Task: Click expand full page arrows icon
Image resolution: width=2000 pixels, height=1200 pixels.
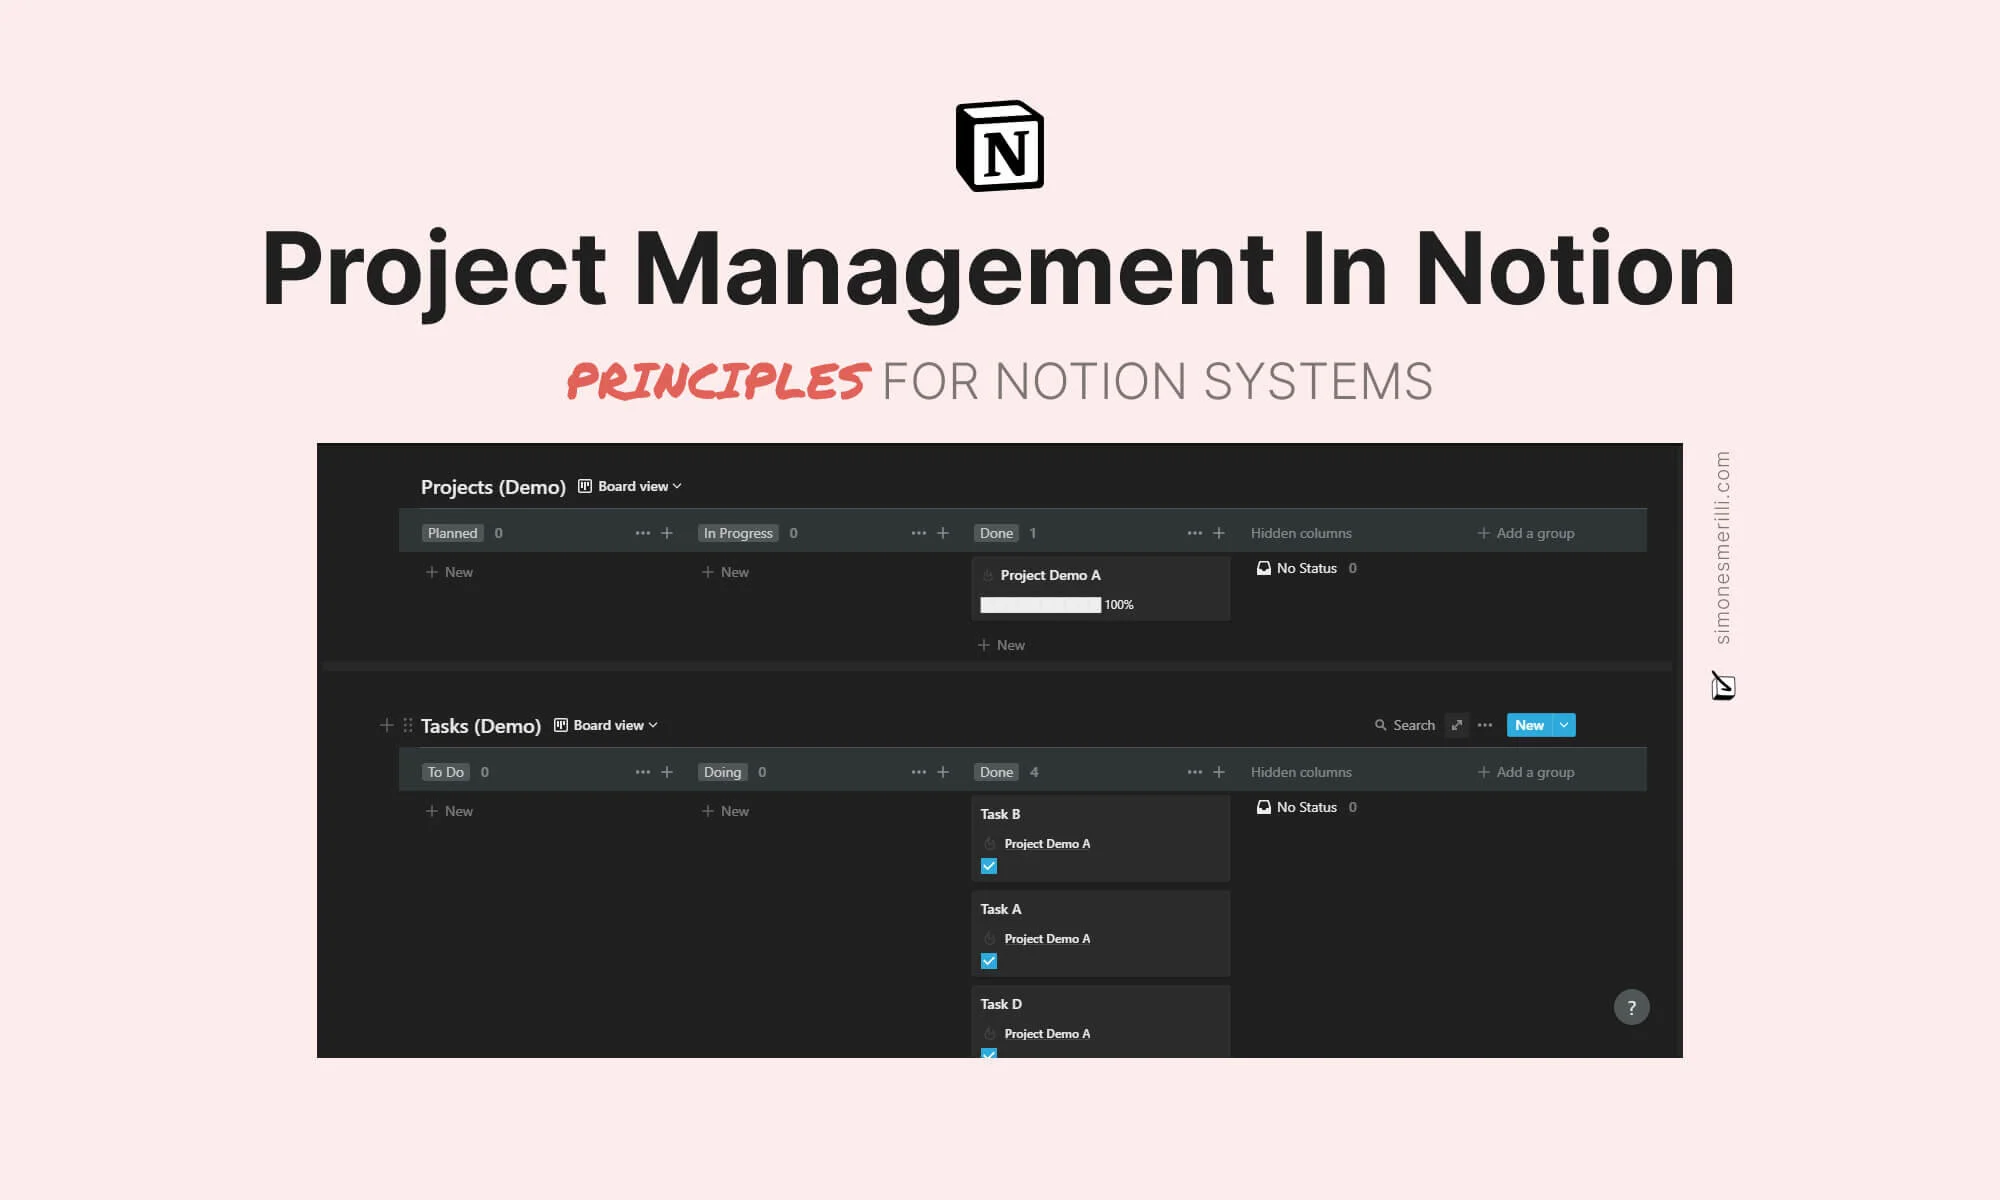Action: tap(1457, 725)
